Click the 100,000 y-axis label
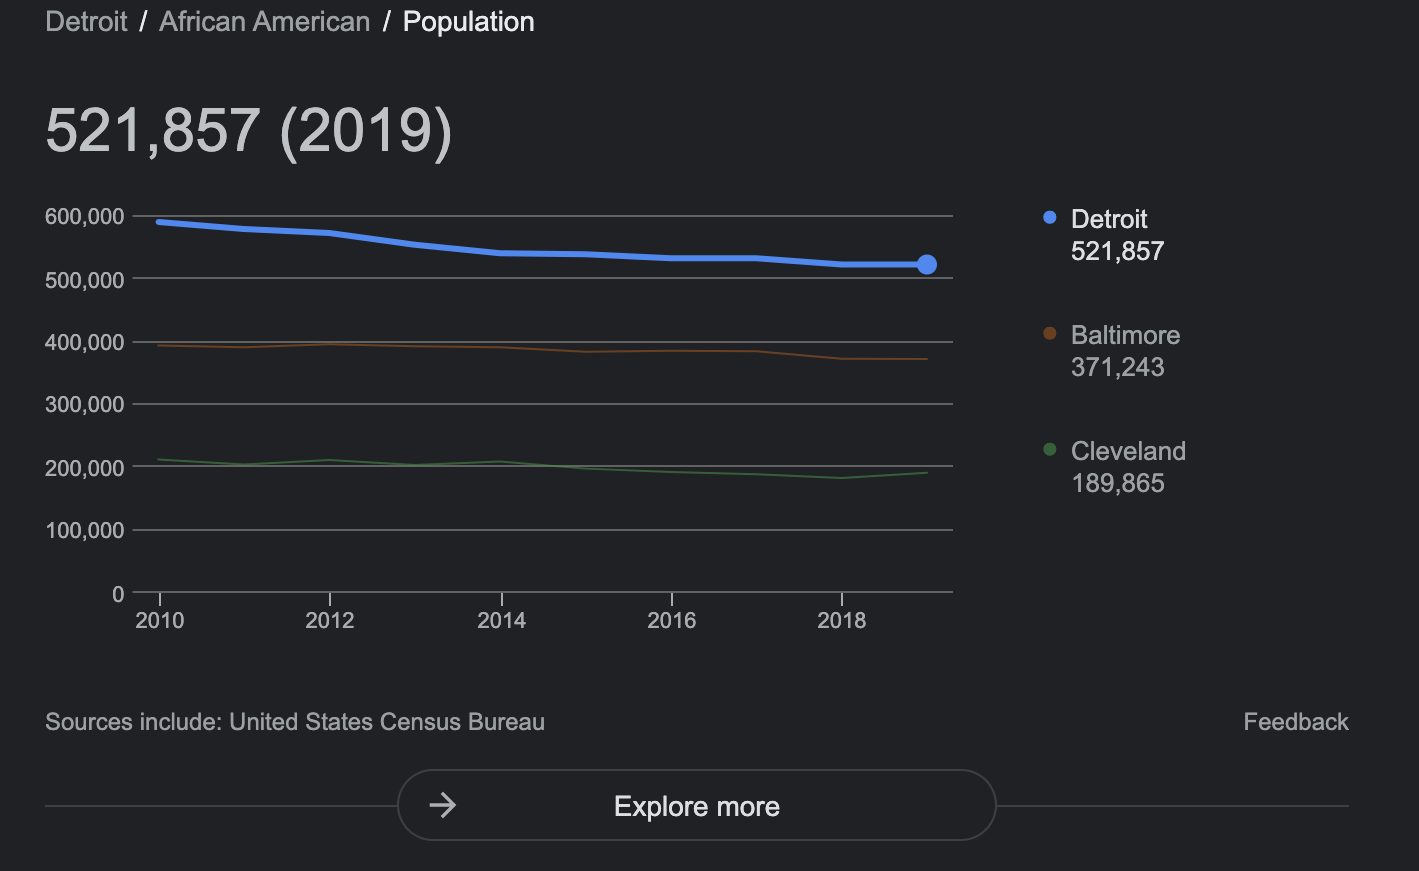Image resolution: width=1419 pixels, height=871 pixels. (85, 531)
